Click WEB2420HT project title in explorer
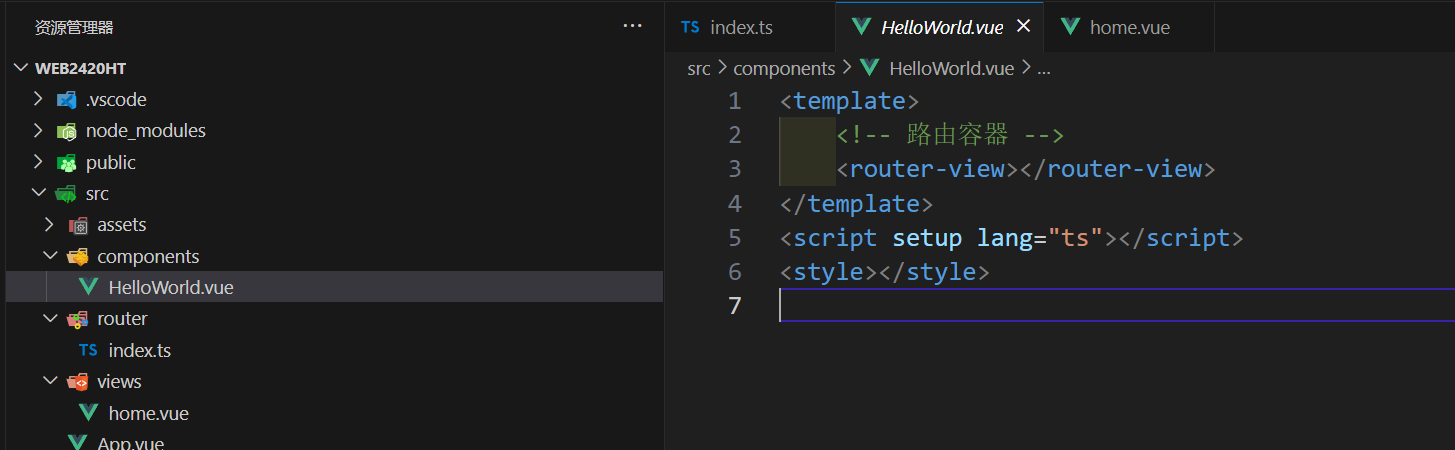The height and width of the screenshot is (450, 1455). click(x=80, y=68)
